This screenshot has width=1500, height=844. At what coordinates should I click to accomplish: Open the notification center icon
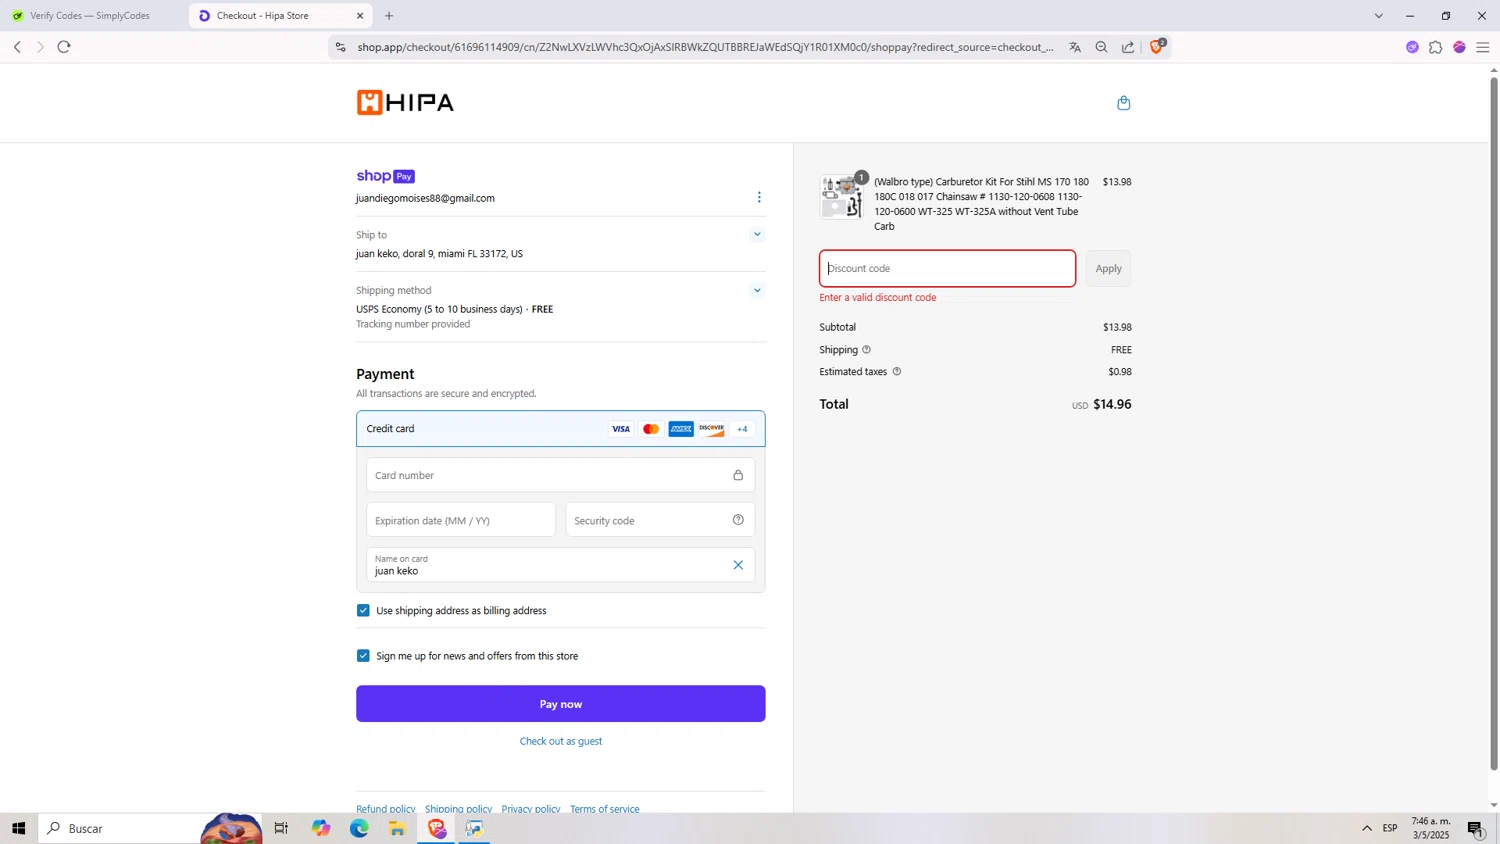point(1476,828)
